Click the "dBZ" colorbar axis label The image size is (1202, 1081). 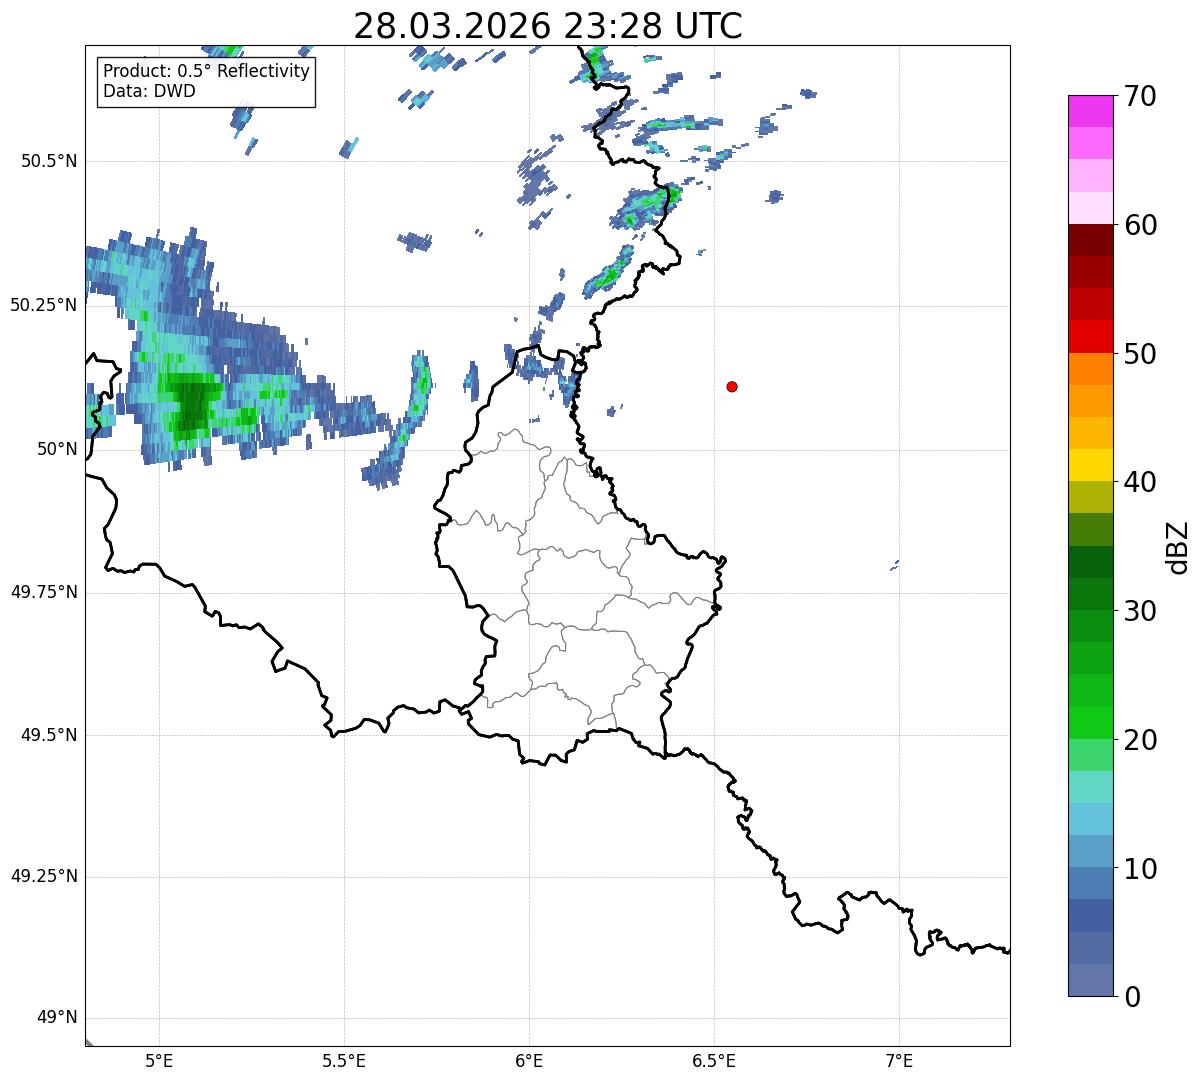pyautogui.click(x=1179, y=546)
